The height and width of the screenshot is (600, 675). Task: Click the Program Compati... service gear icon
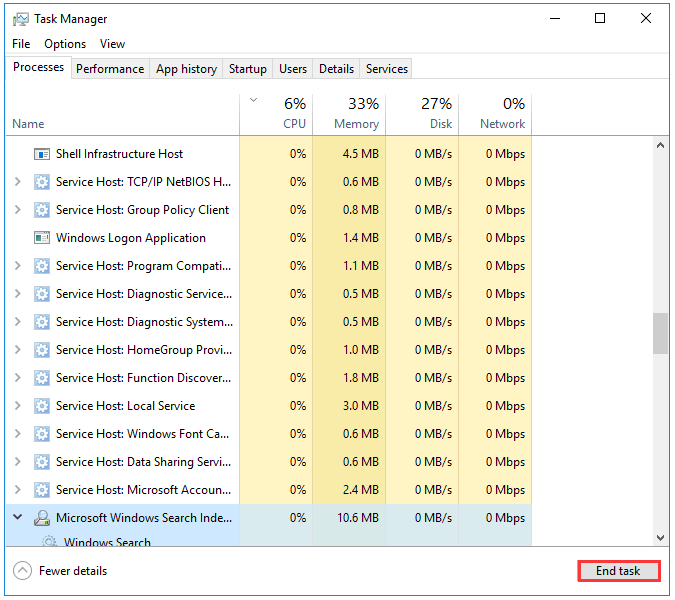[x=42, y=266]
